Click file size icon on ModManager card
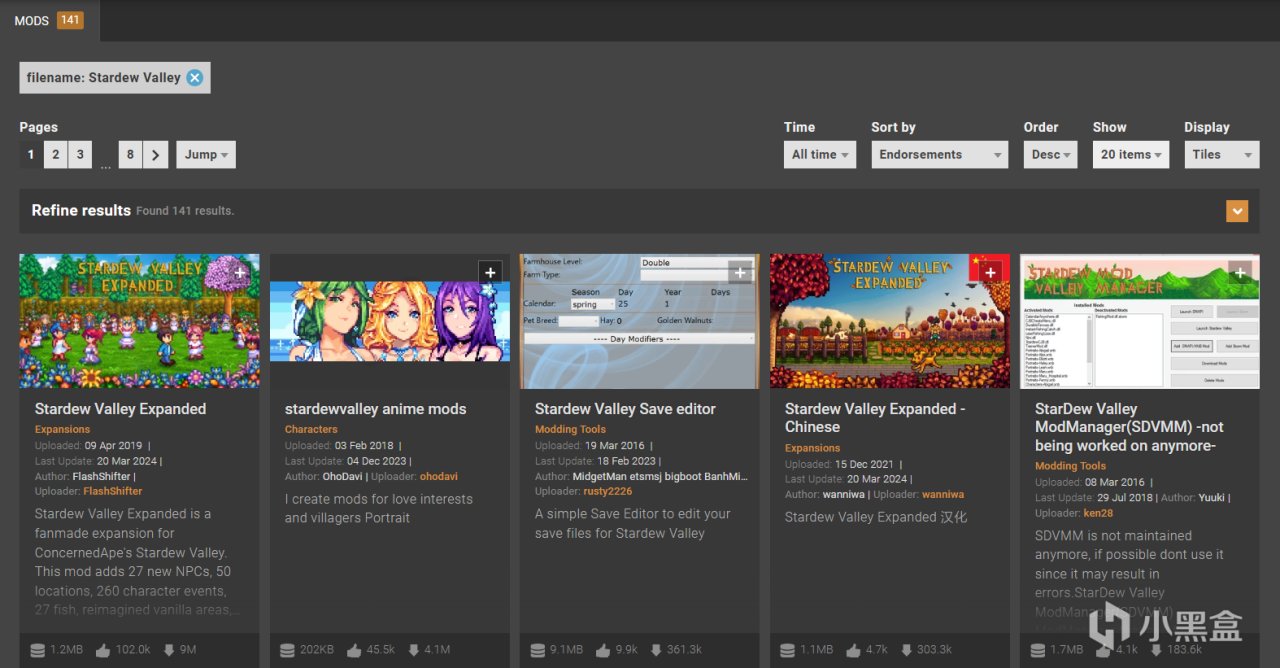 point(1037,650)
